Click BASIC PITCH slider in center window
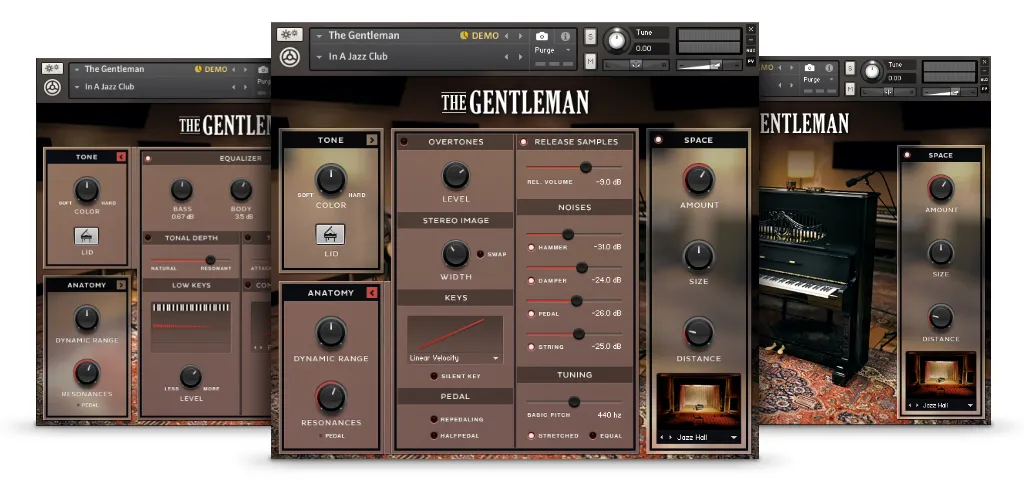The image size is (1024, 483). (575, 402)
